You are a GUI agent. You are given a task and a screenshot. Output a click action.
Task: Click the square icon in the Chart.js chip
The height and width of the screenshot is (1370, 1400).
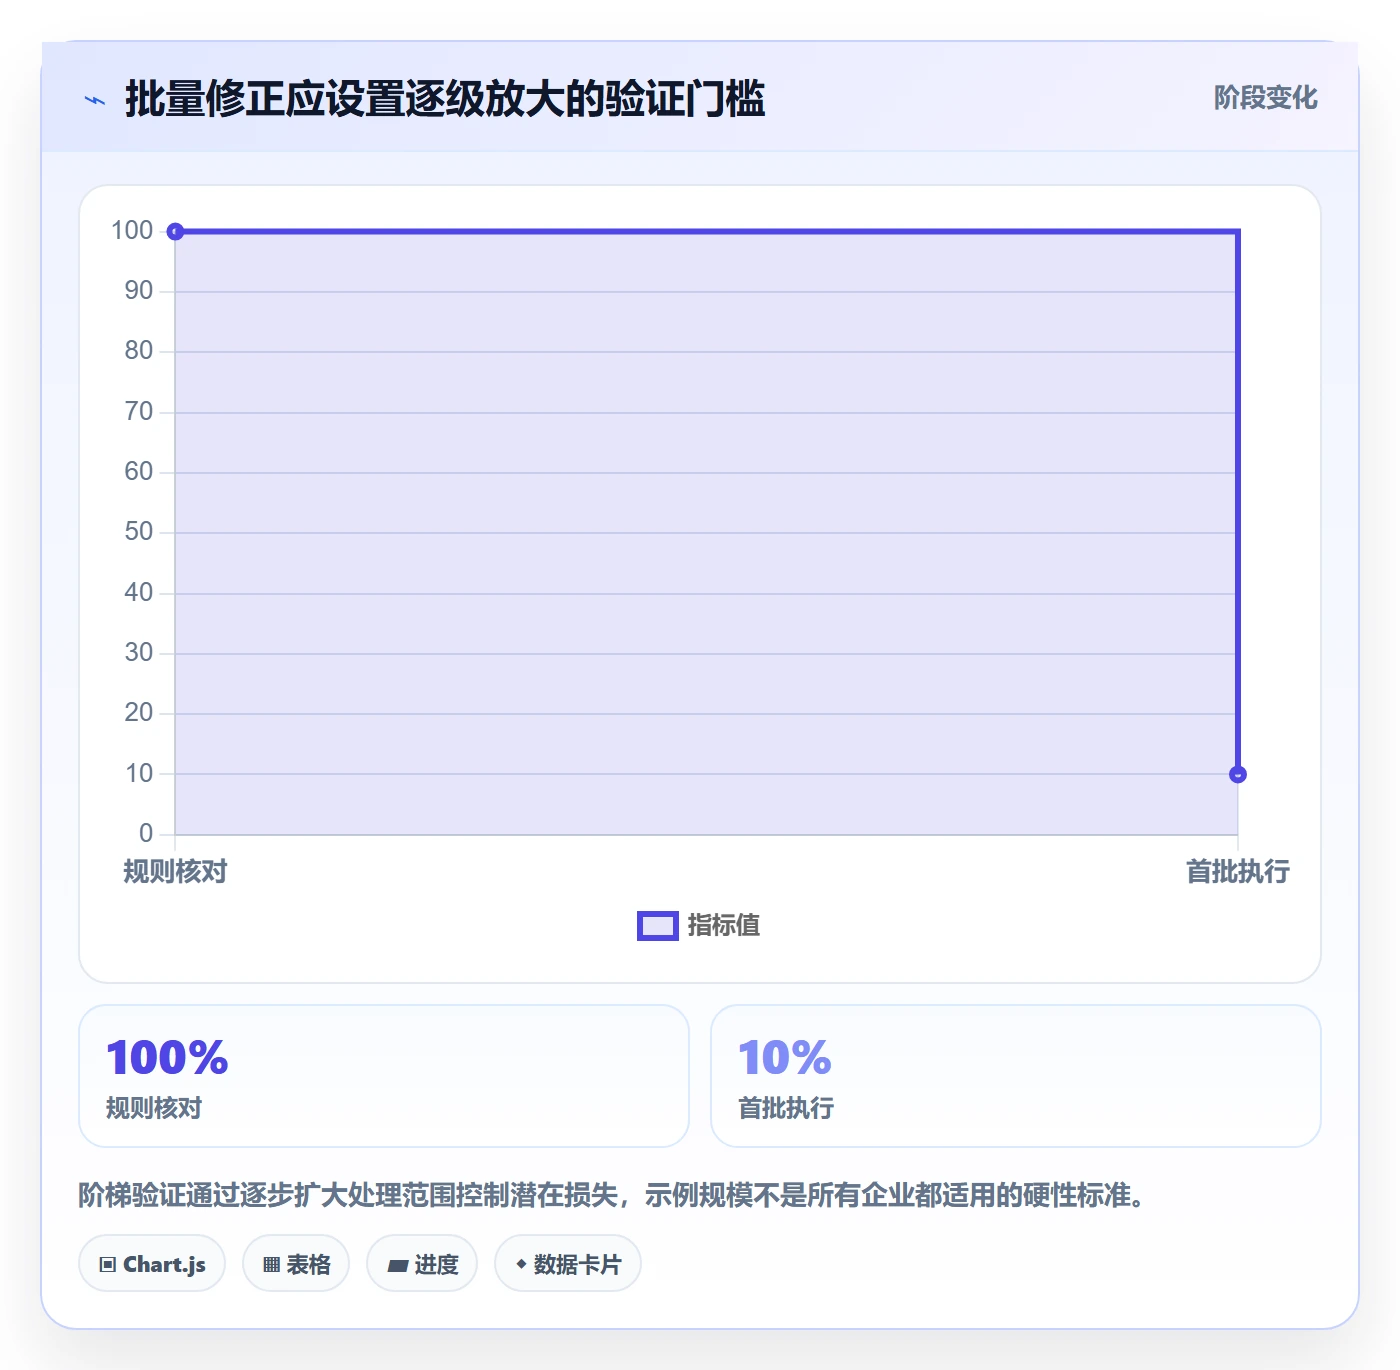point(108,1265)
